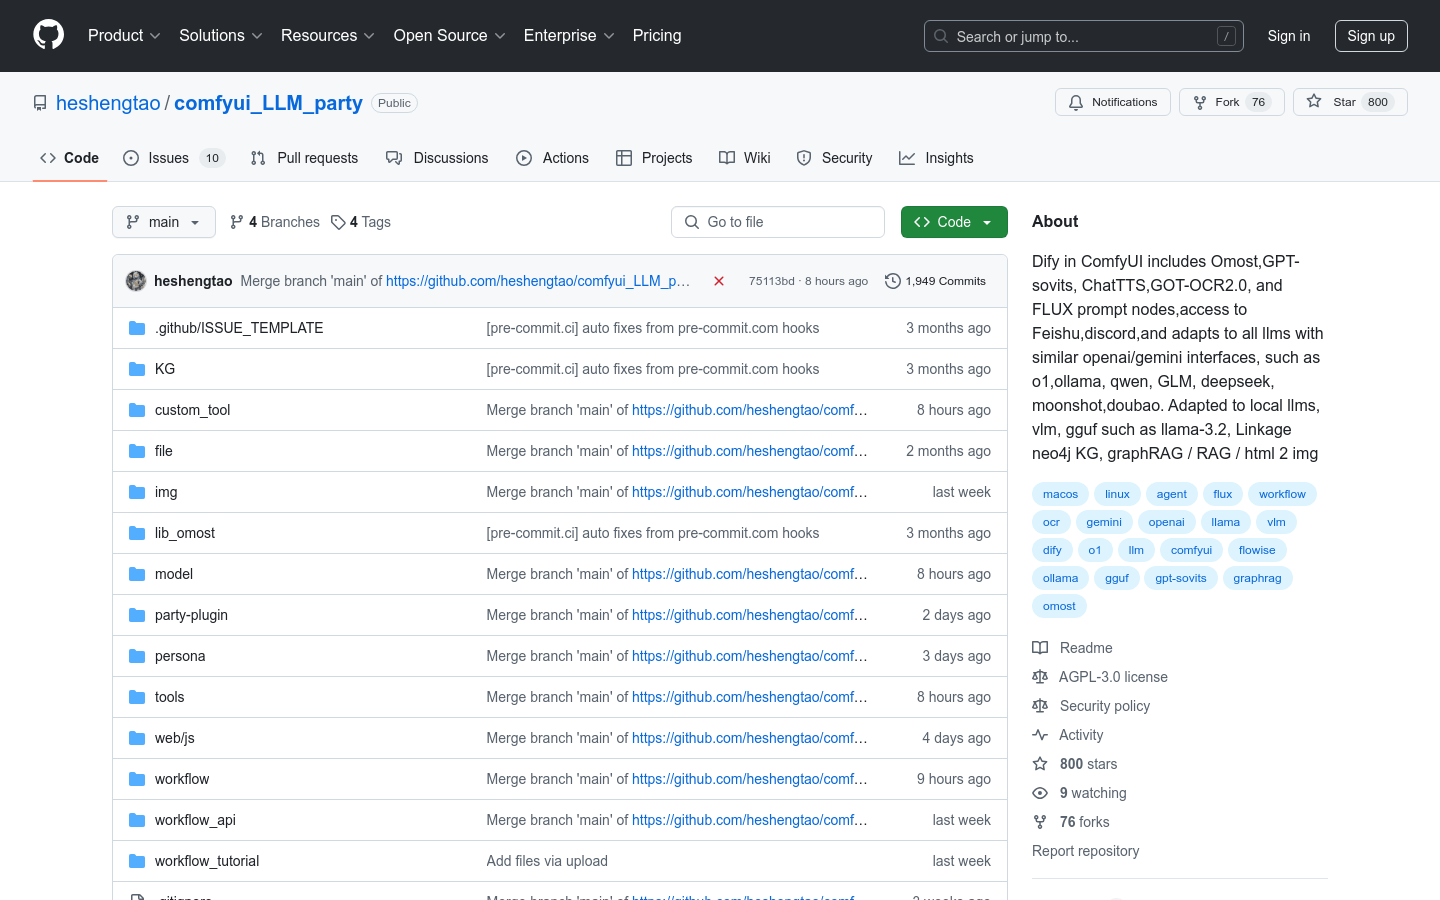1440x900 pixels.
Task: Select the comfyui topic tag
Action: pyautogui.click(x=1191, y=550)
